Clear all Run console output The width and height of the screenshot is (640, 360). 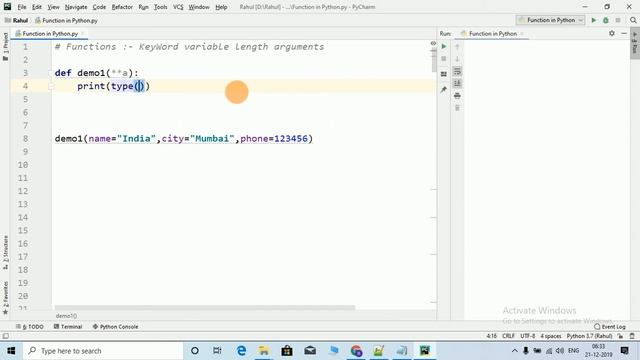coord(457,108)
